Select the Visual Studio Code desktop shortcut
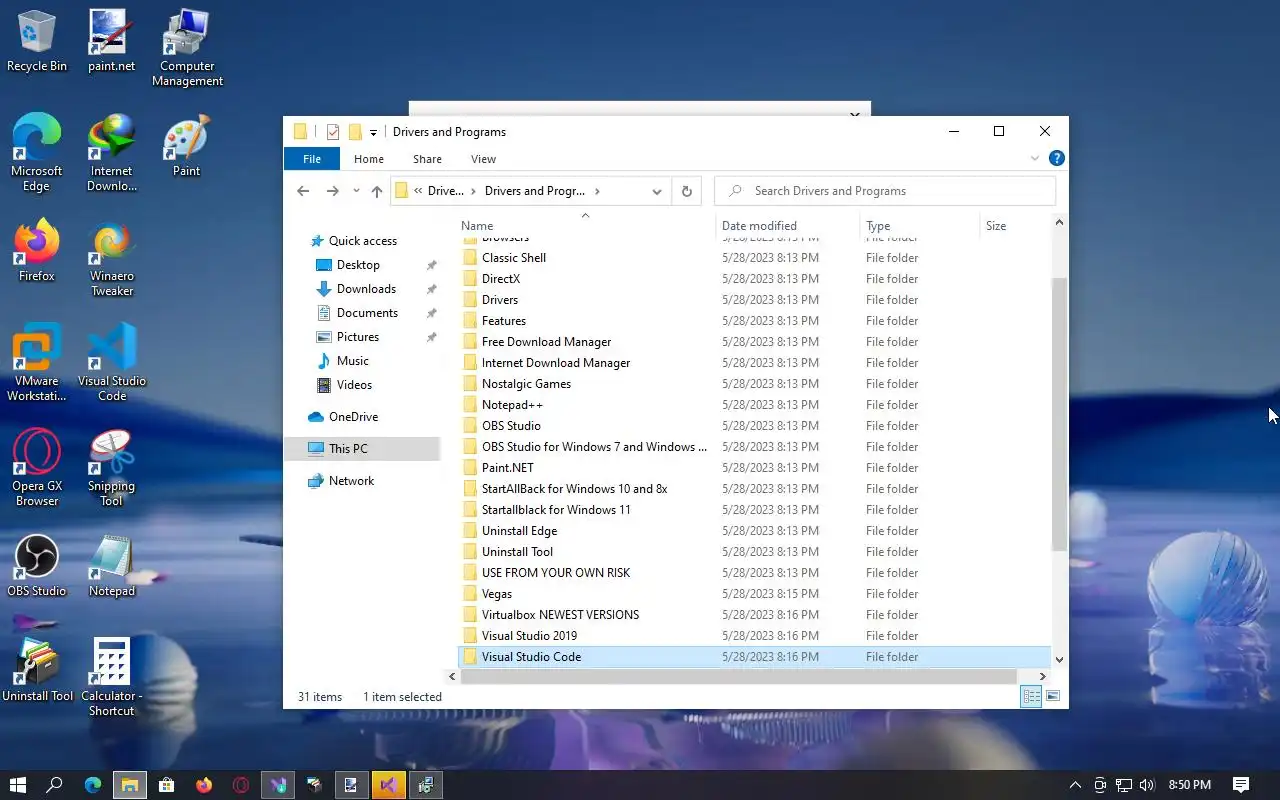The image size is (1280, 800). tap(111, 363)
